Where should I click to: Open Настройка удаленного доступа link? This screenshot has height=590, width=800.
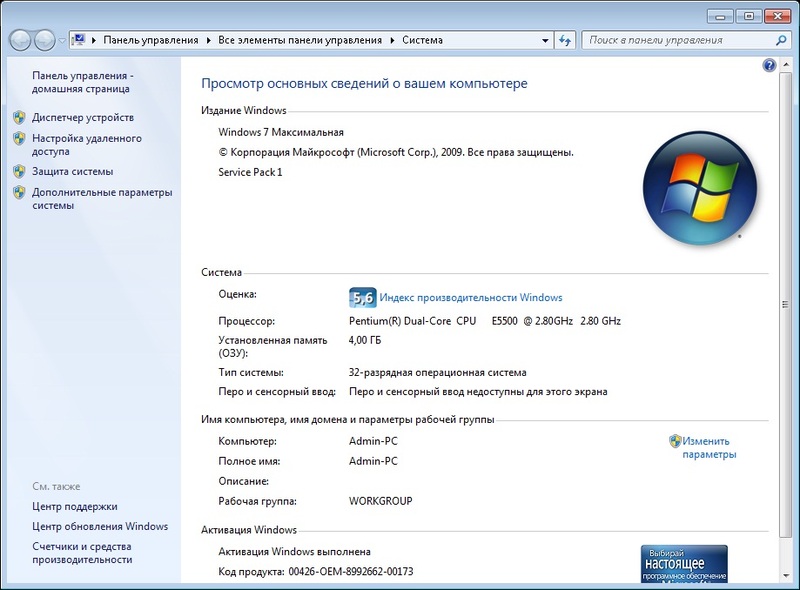pyautogui.click(x=87, y=145)
